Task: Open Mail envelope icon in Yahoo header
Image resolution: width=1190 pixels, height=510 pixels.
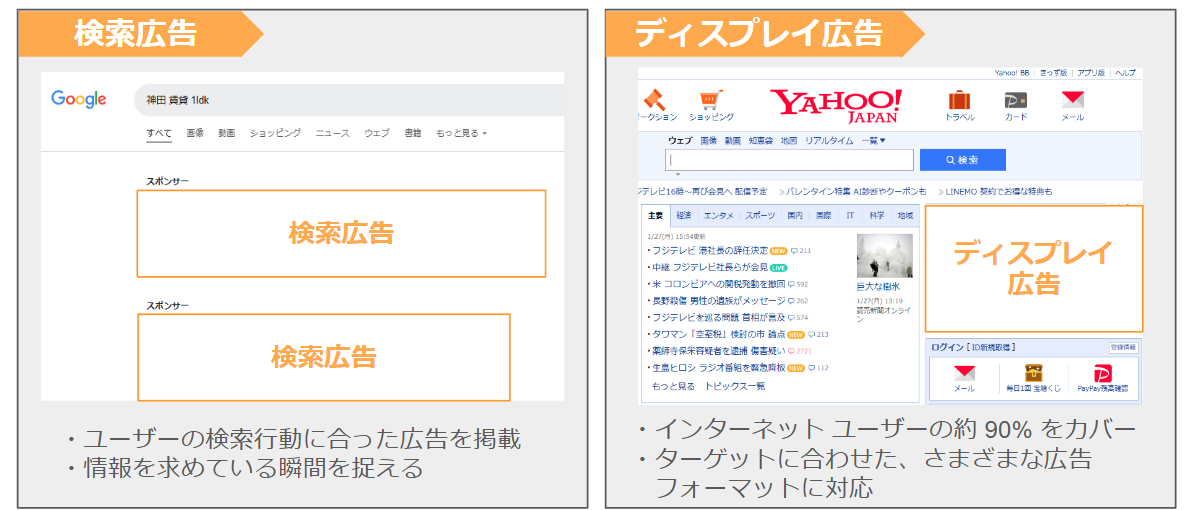Action: 1072,99
